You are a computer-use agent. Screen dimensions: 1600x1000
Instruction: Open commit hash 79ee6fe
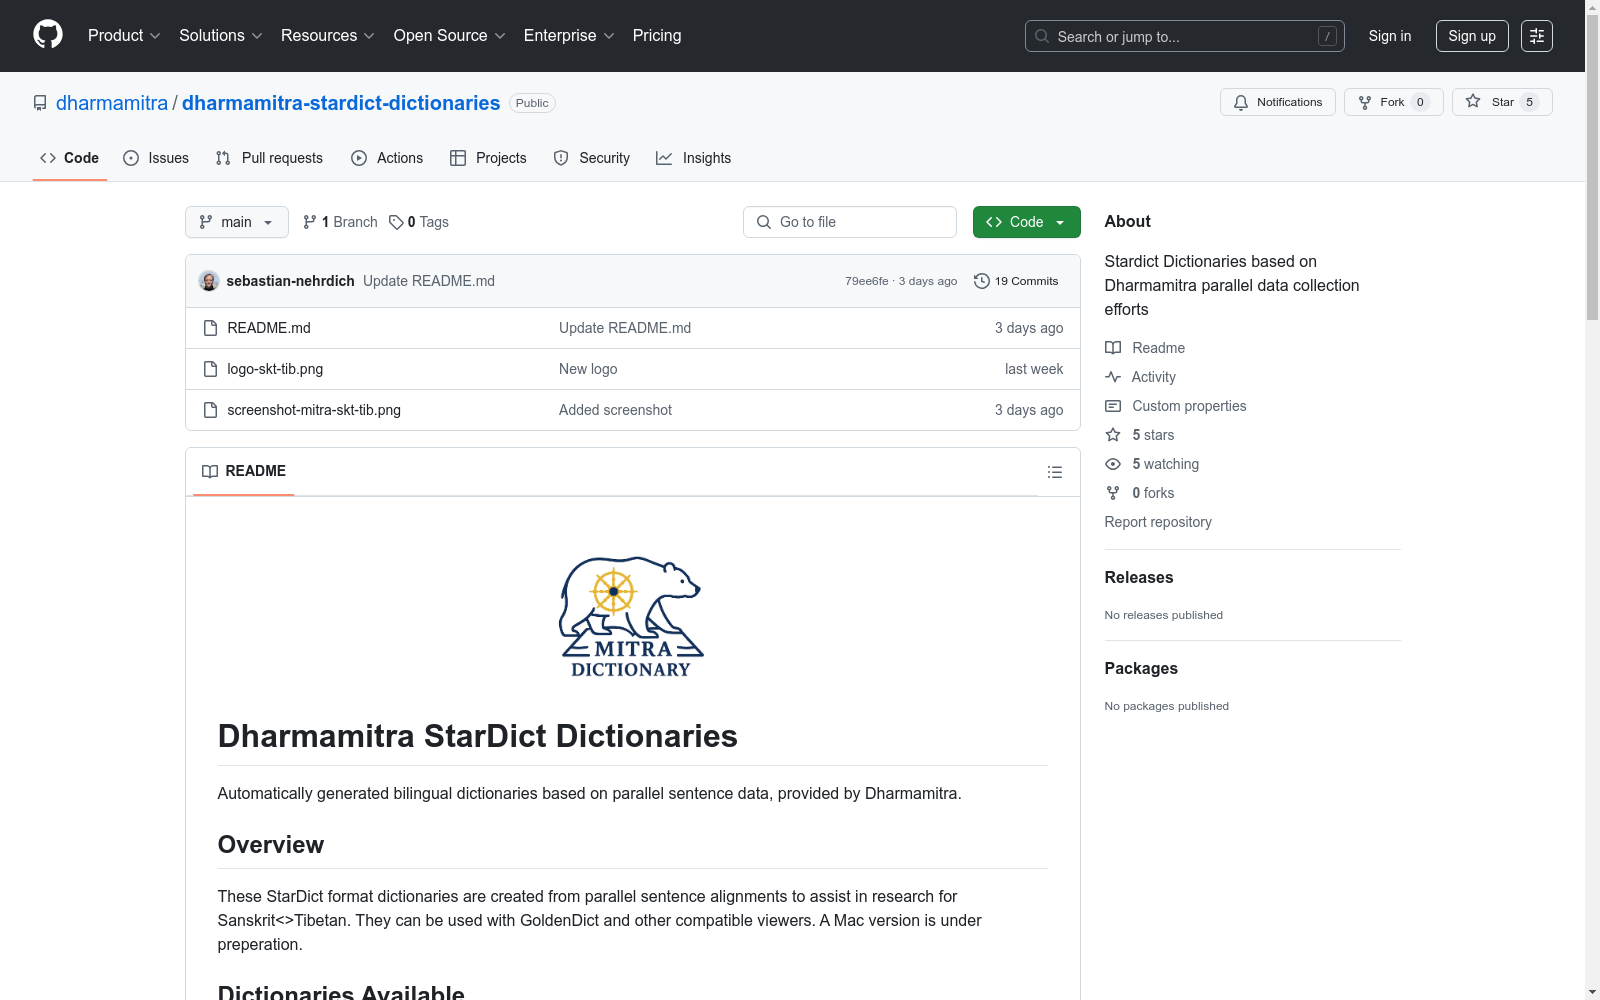867,281
